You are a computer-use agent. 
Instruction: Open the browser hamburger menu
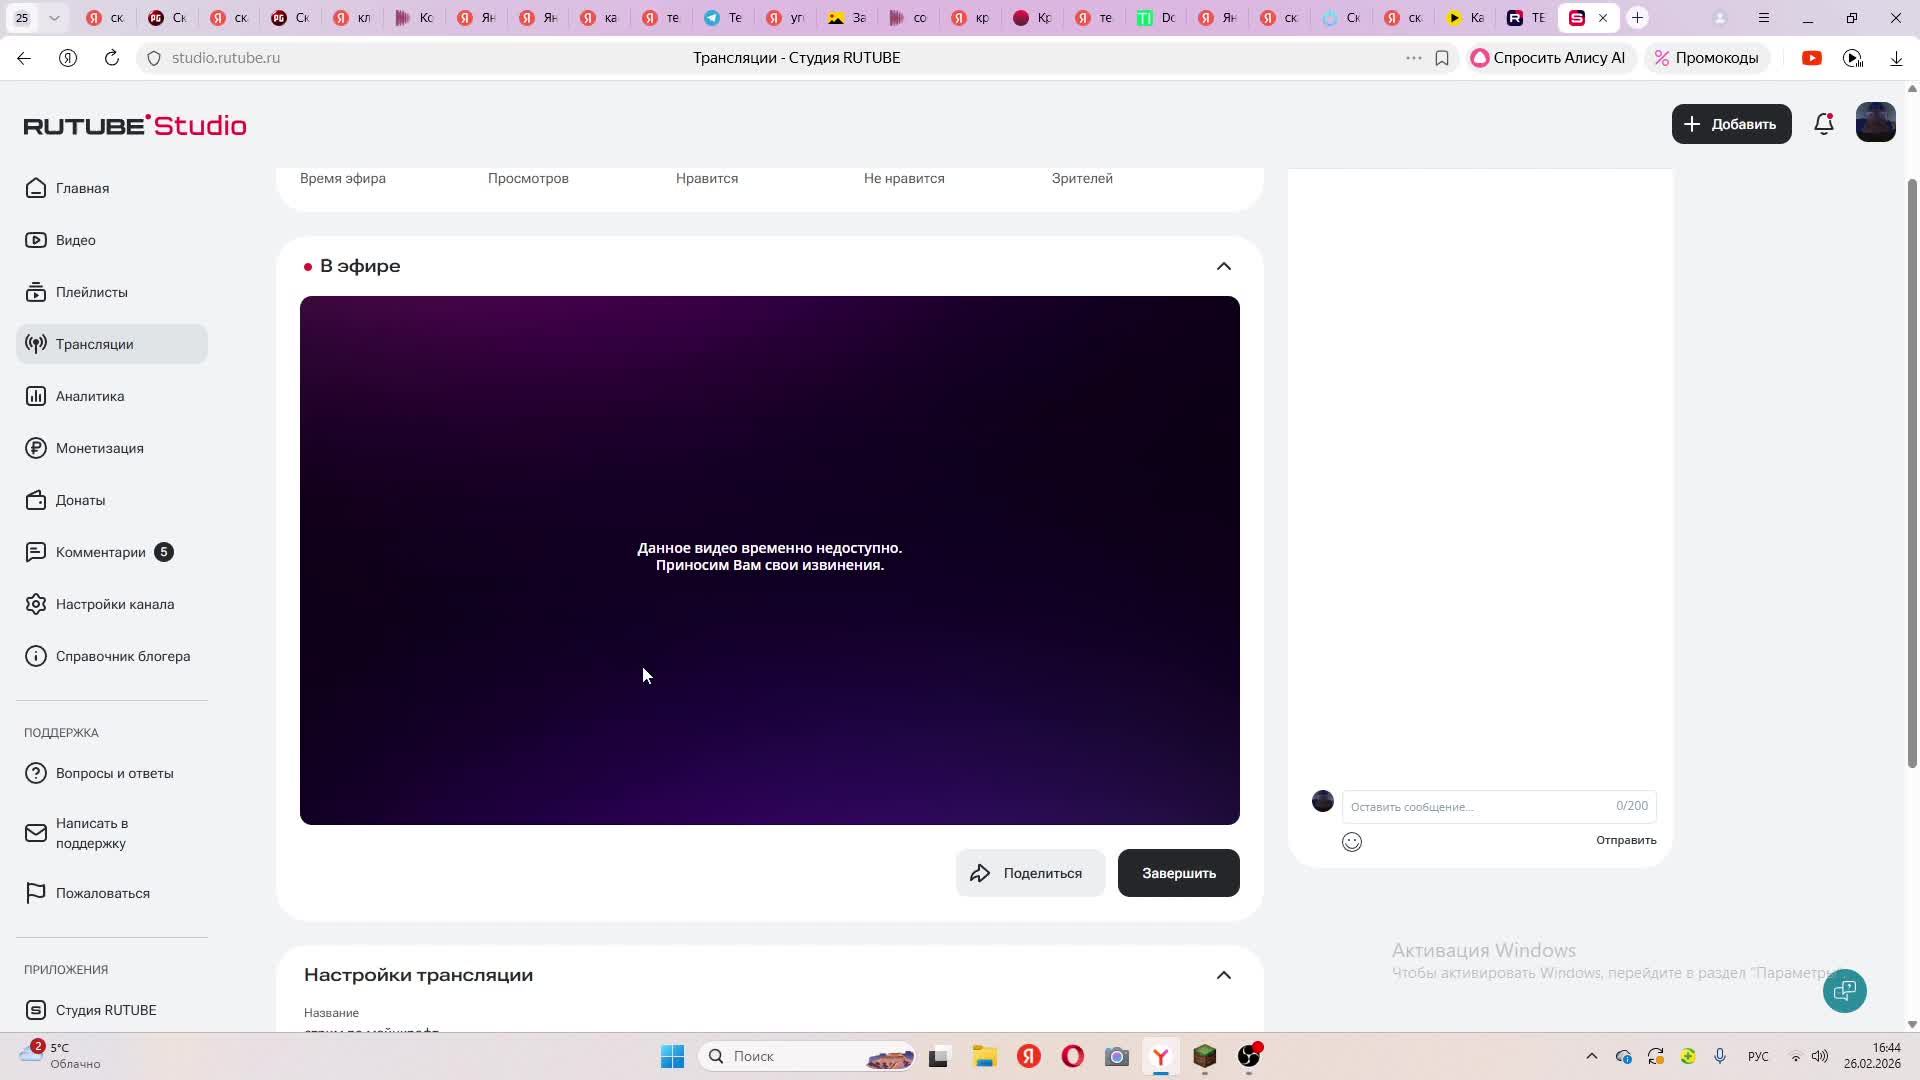pos(1764,18)
